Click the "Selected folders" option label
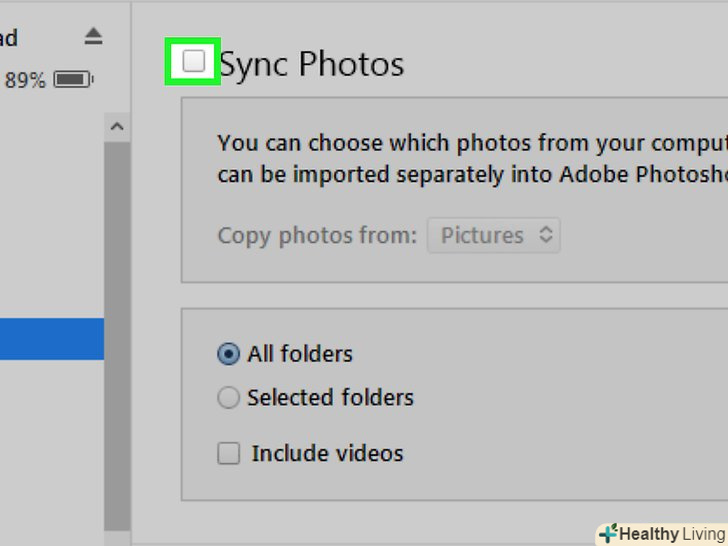The width and height of the screenshot is (728, 546). [x=330, y=398]
